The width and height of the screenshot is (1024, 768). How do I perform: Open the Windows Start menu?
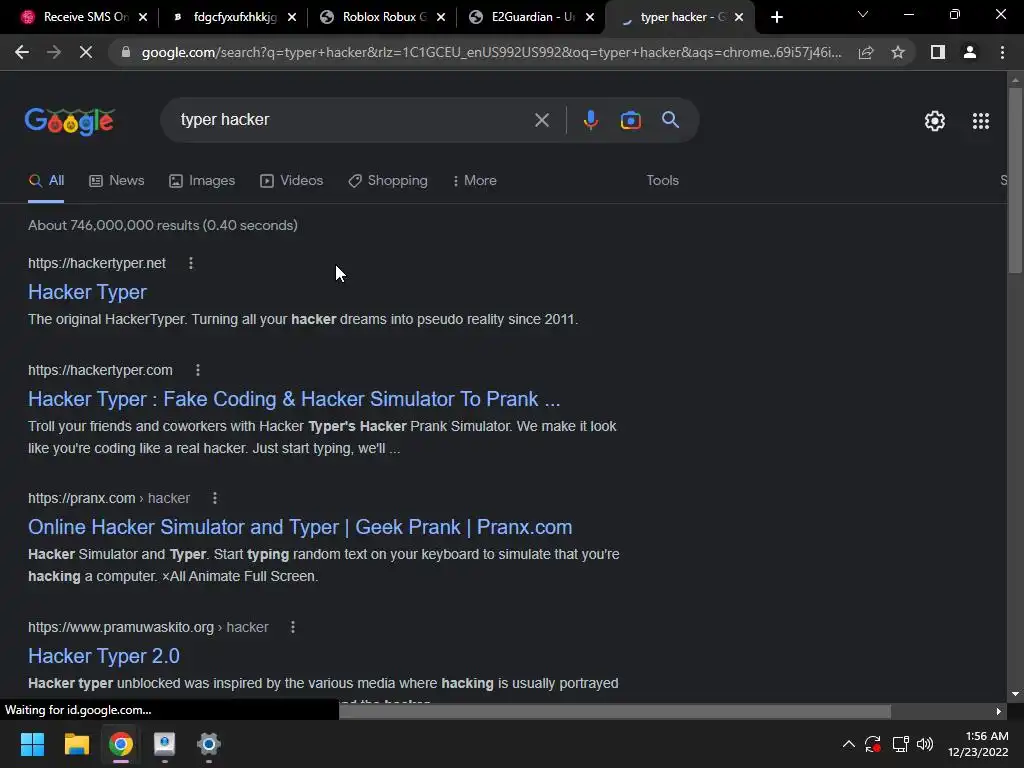(32, 744)
